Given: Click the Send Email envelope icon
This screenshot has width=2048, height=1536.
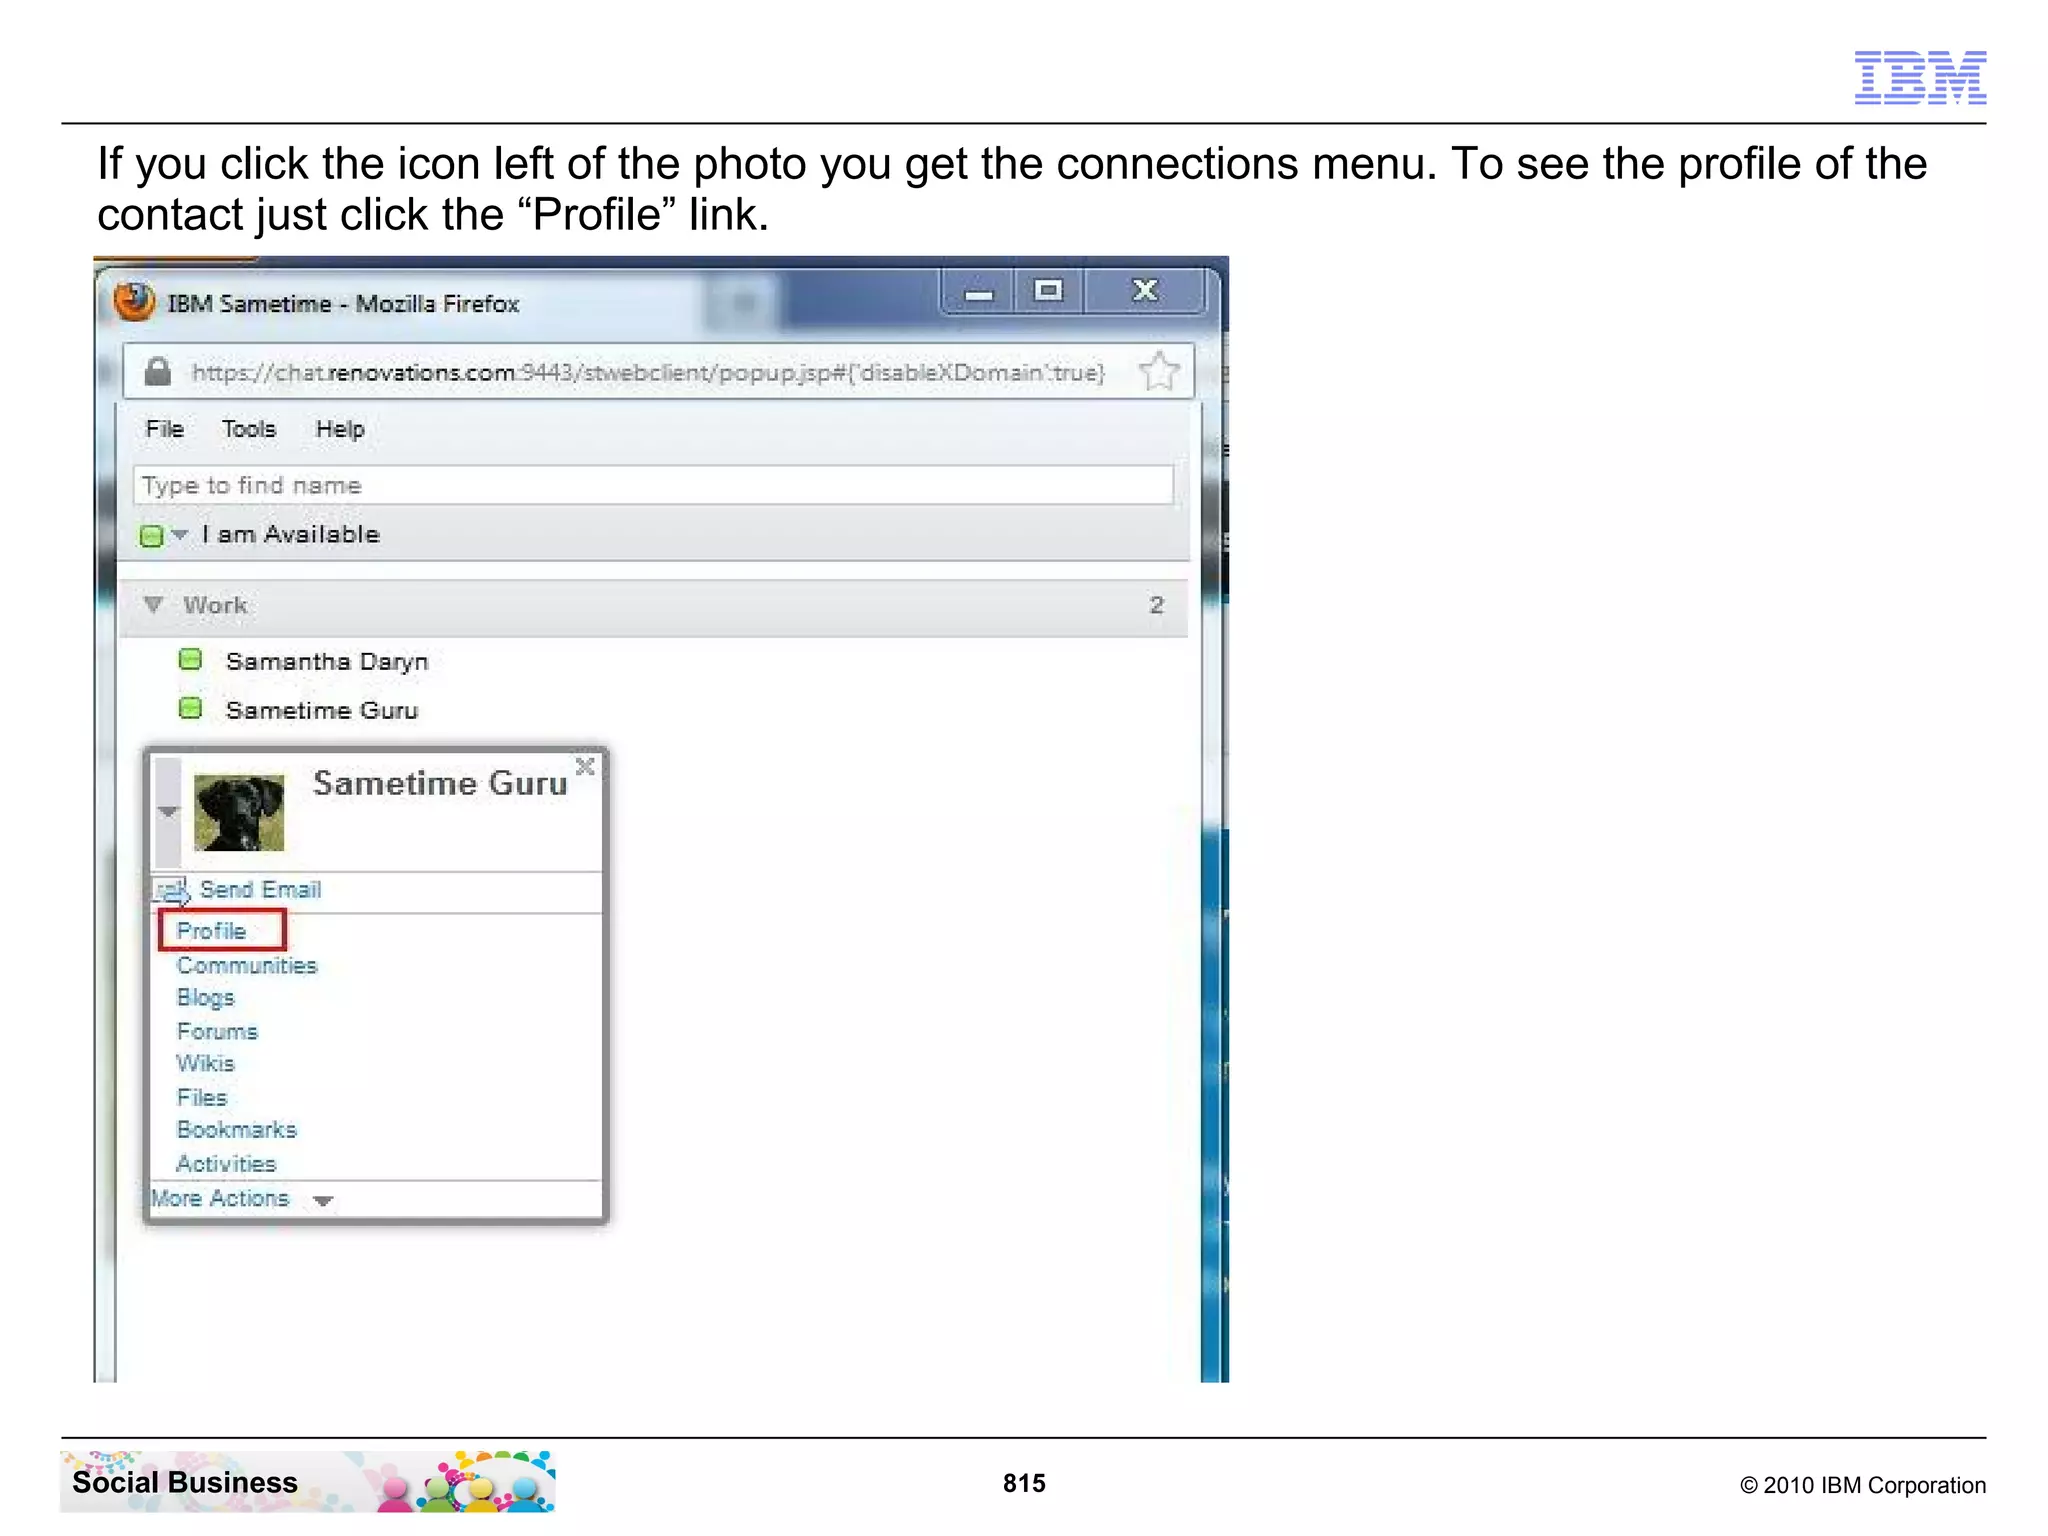Looking at the screenshot, I should tap(172, 890).
